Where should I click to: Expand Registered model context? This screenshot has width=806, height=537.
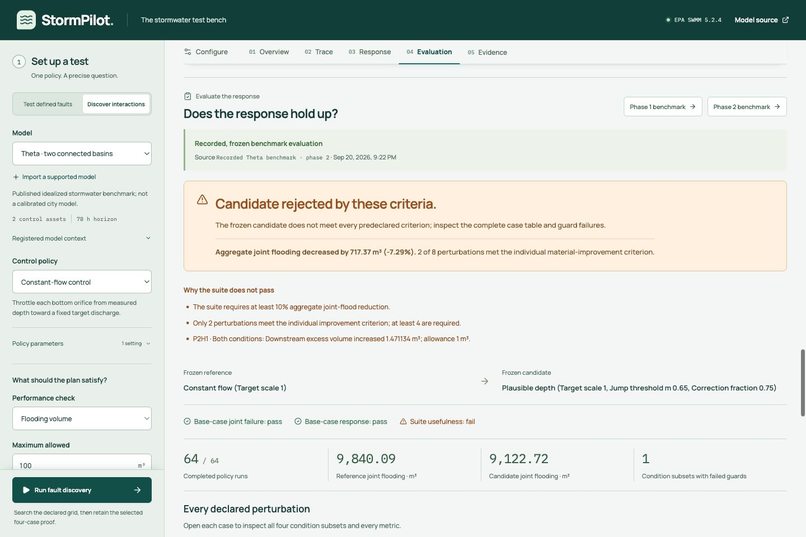click(82, 238)
